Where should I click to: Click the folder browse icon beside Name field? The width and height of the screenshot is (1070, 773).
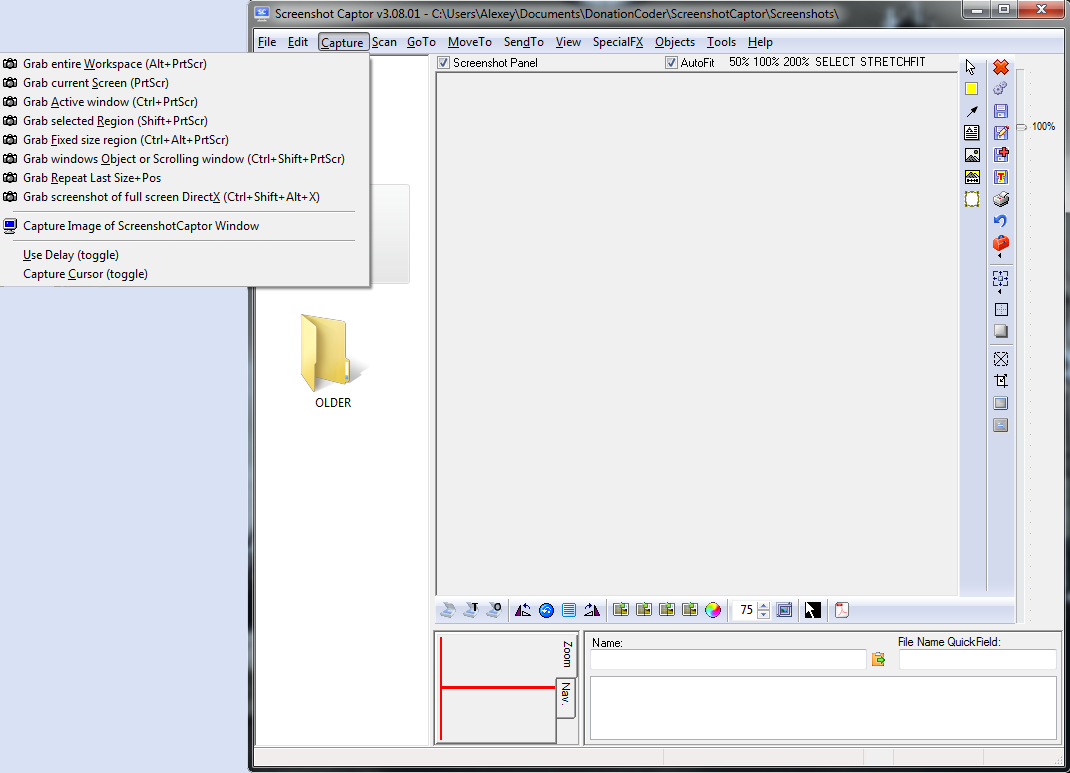pyautogui.click(x=878, y=659)
